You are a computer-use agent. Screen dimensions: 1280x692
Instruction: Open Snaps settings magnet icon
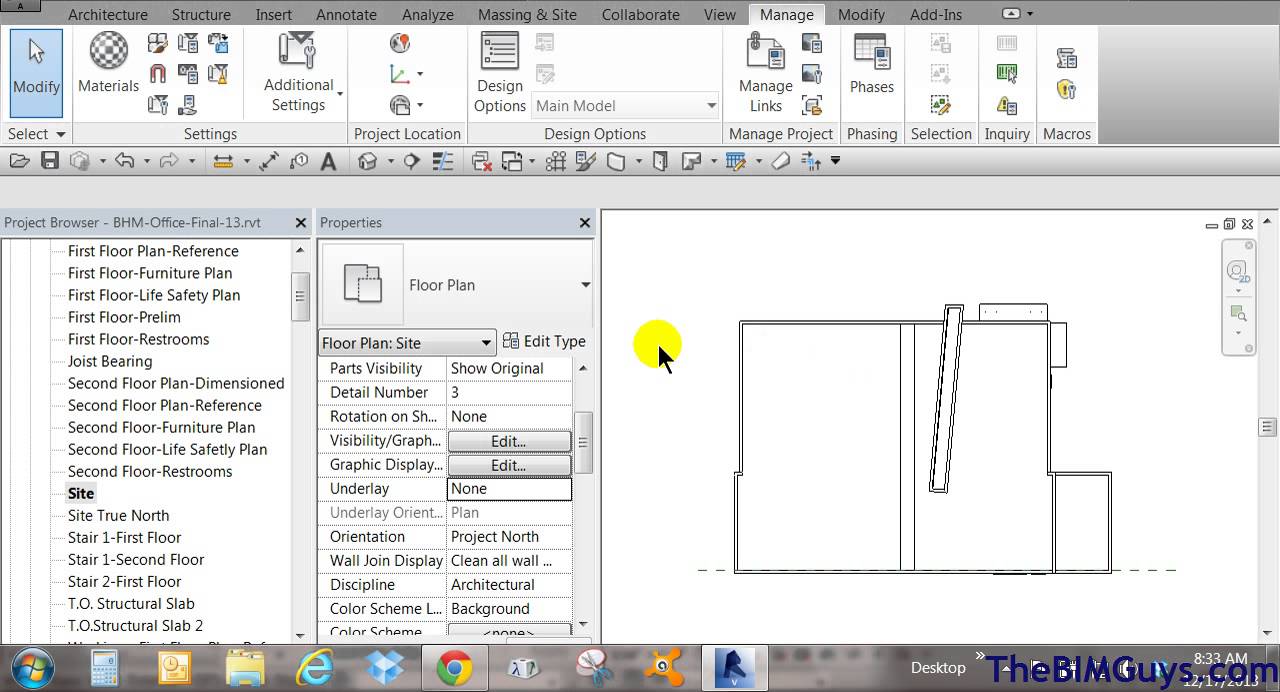coord(158,73)
